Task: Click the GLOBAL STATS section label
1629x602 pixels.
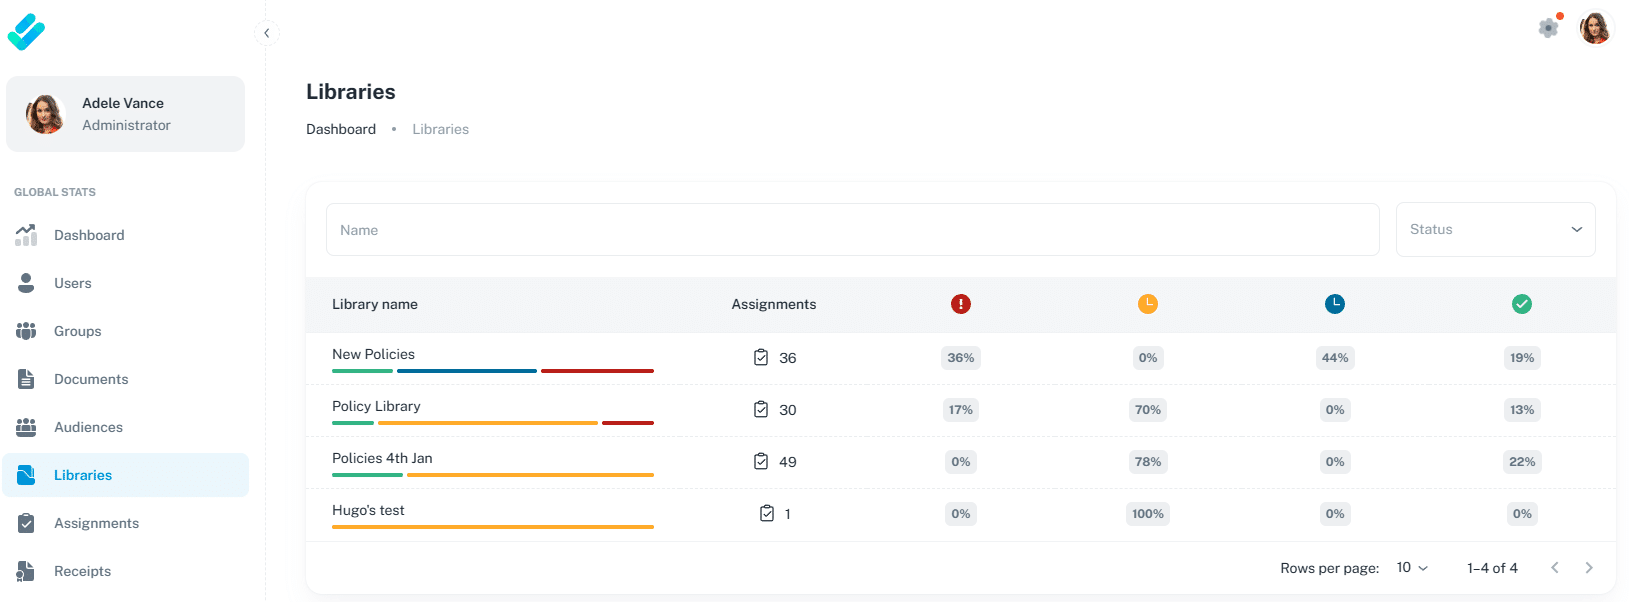Action: pos(55,192)
